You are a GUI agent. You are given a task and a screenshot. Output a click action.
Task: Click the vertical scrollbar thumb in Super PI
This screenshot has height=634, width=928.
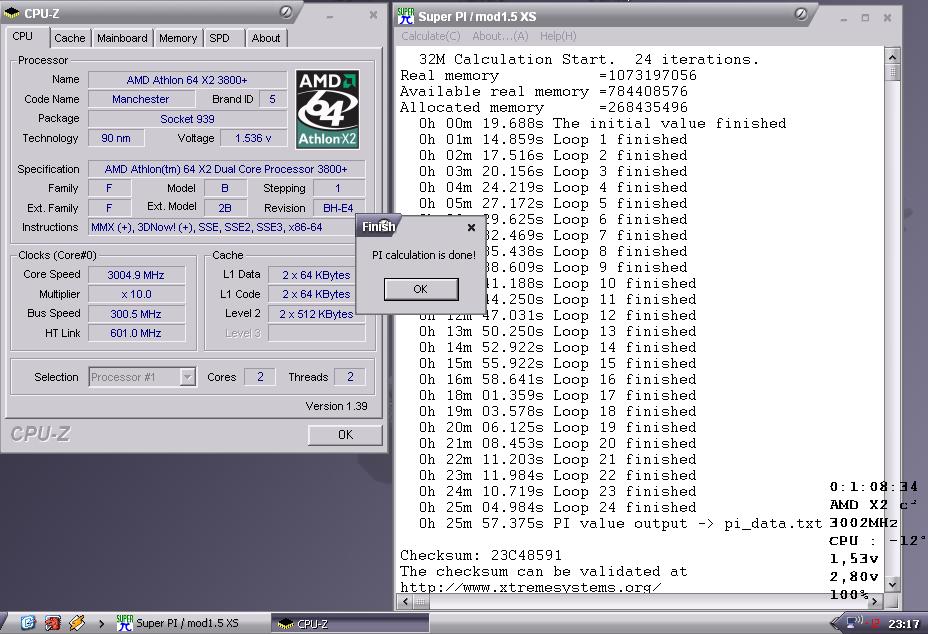point(892,73)
